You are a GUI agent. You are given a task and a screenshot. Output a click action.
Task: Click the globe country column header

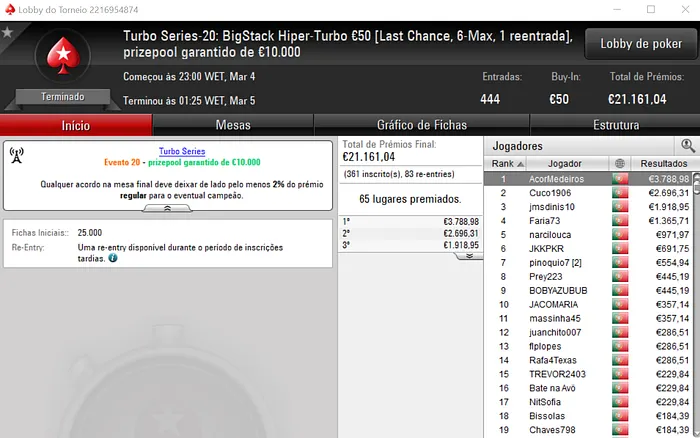620,163
